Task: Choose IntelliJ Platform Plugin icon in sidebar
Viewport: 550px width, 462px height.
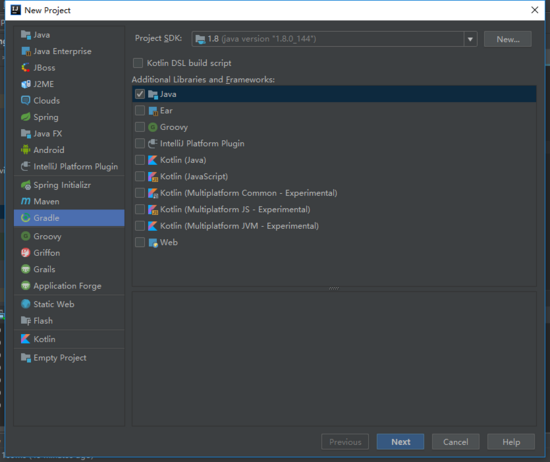Action: pyautogui.click(x=26, y=166)
